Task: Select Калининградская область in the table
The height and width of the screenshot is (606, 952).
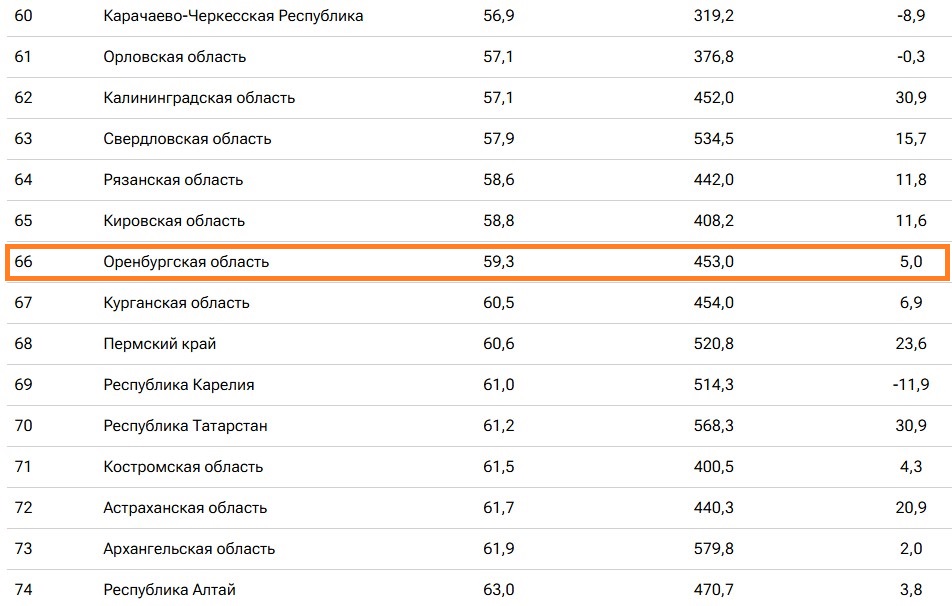Action: 199,98
